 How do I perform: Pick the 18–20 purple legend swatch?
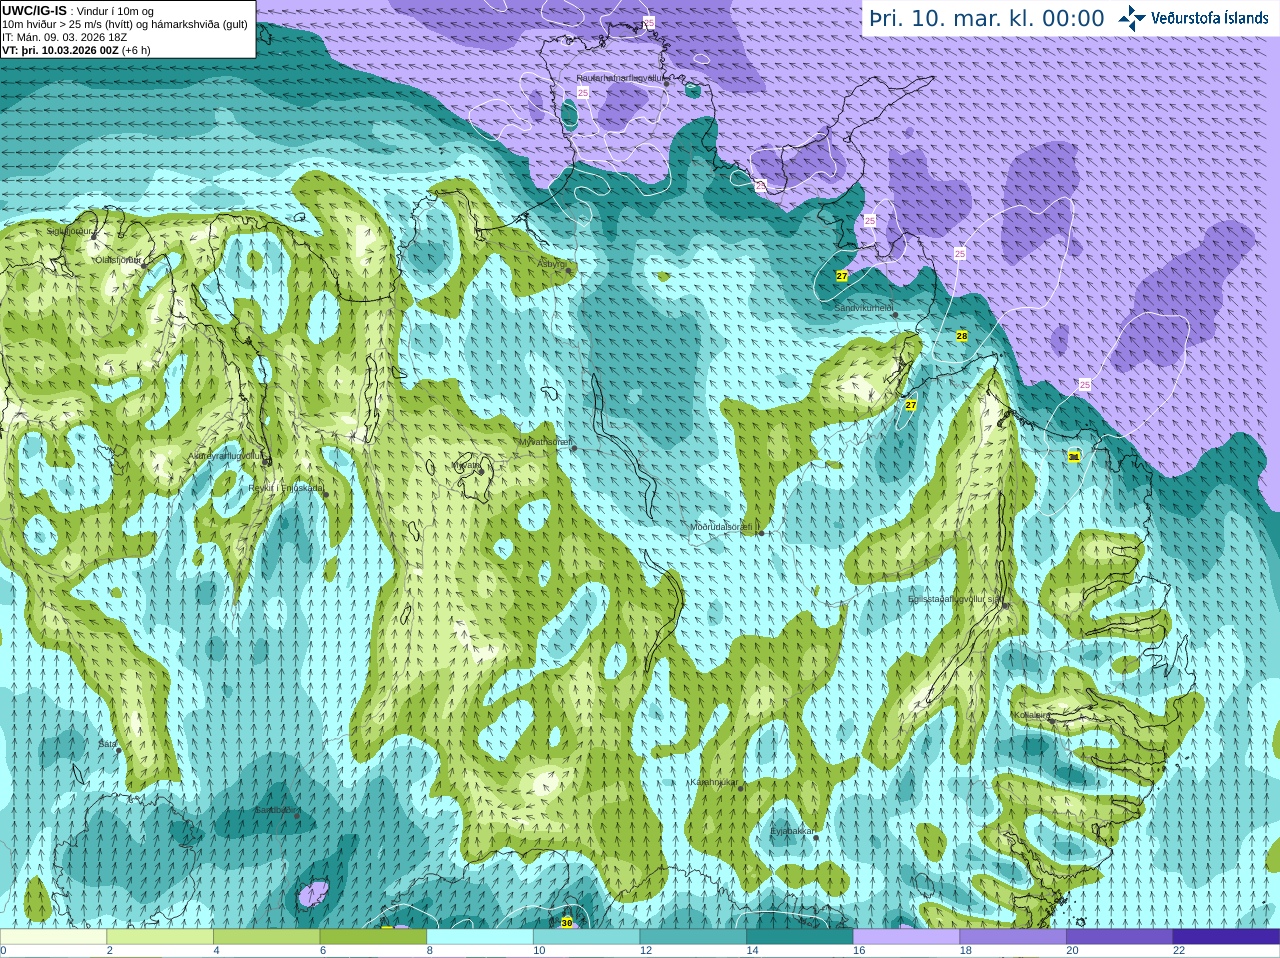click(1013, 937)
